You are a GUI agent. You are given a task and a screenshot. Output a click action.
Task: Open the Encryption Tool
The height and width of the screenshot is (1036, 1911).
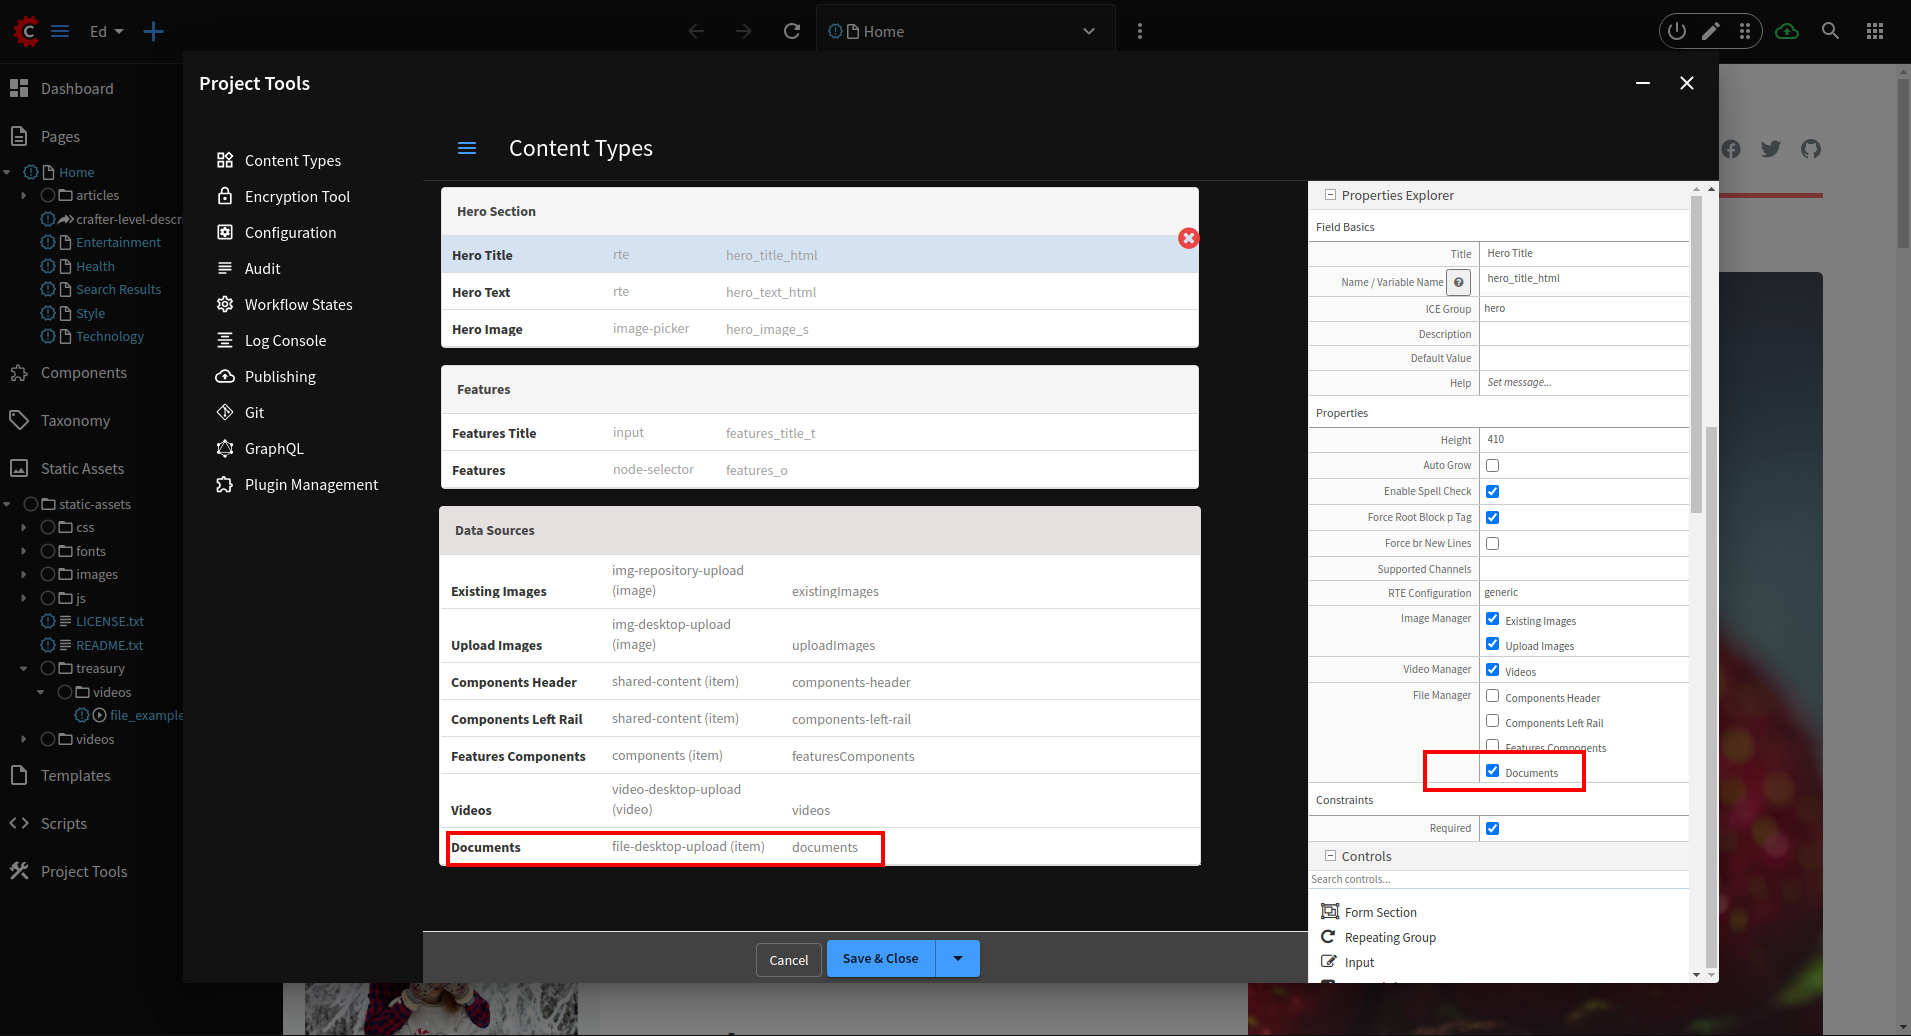coord(297,196)
